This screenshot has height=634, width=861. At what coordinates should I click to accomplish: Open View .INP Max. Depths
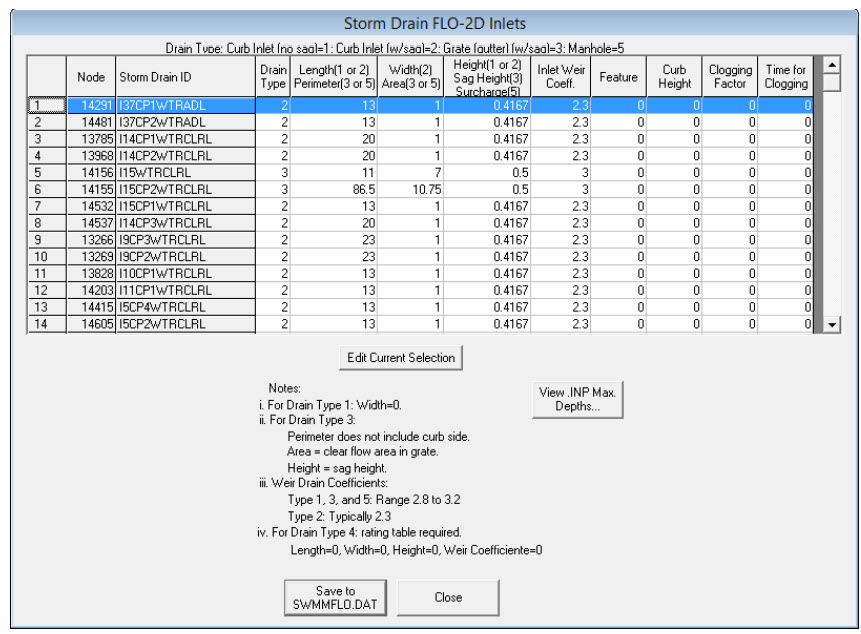(576, 400)
